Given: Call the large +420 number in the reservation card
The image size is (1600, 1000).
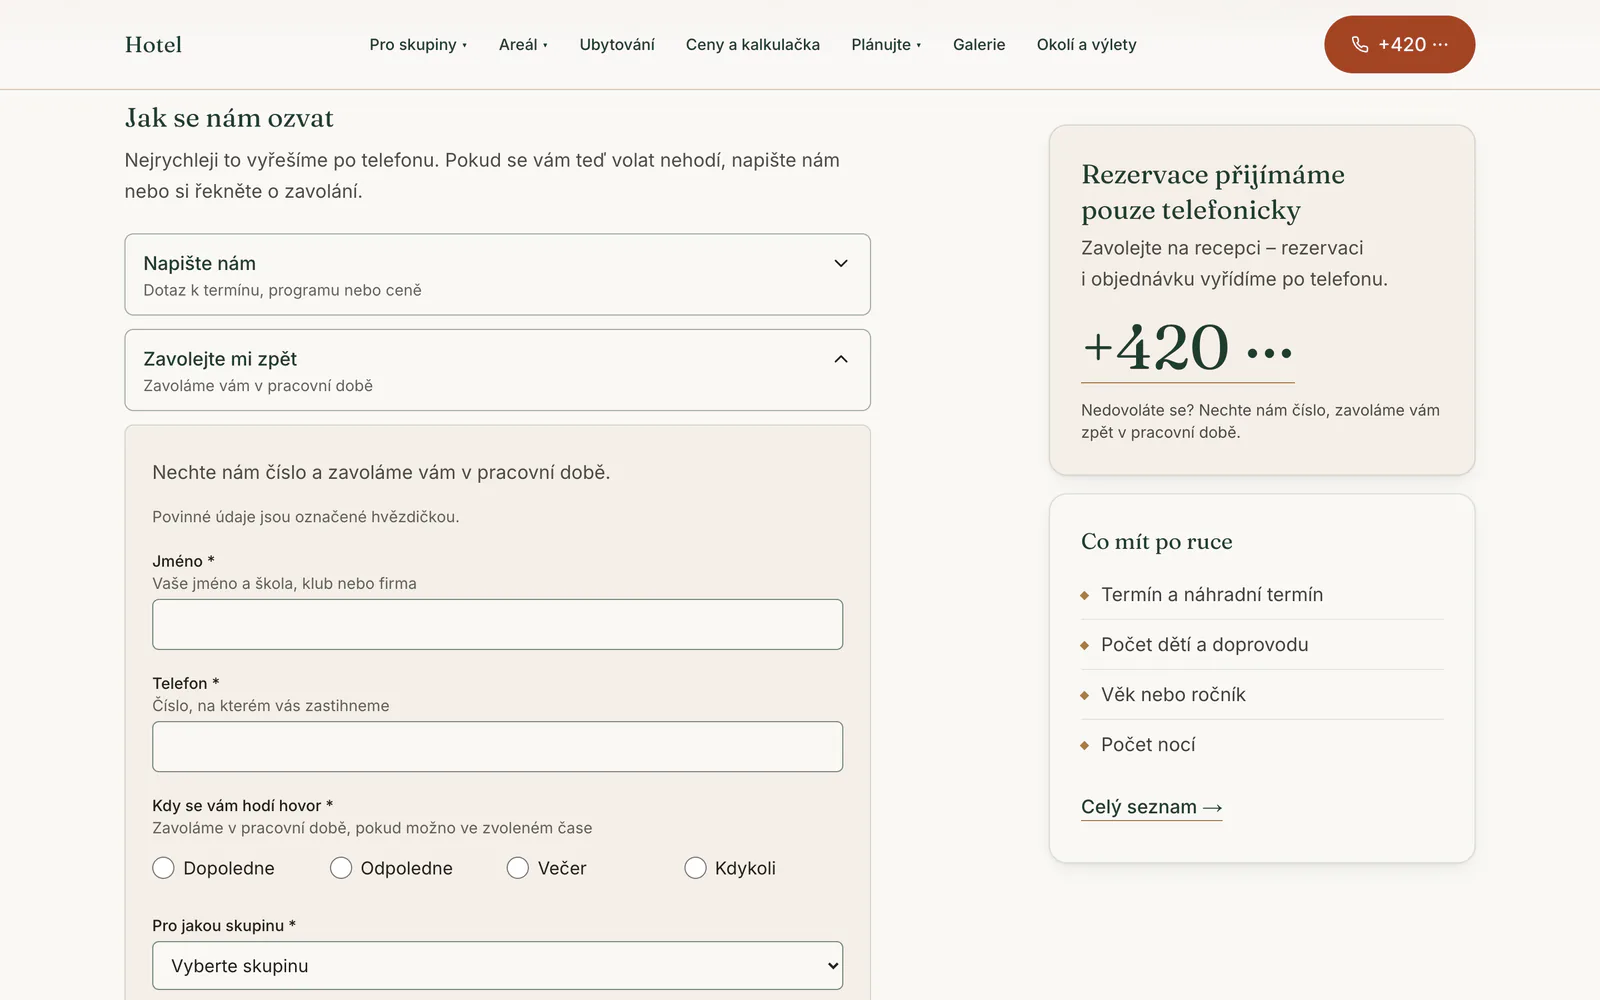Looking at the screenshot, I should coord(1187,348).
